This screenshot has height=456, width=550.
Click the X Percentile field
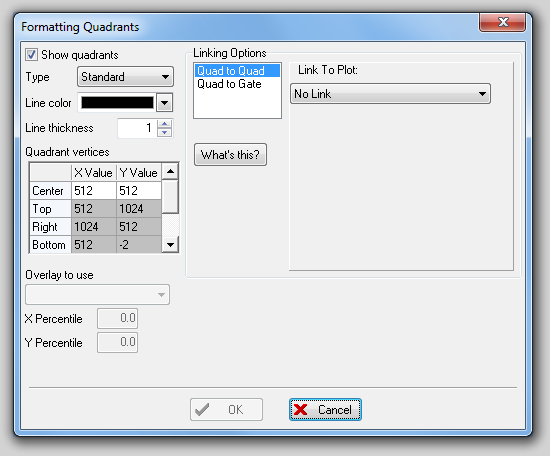118,318
